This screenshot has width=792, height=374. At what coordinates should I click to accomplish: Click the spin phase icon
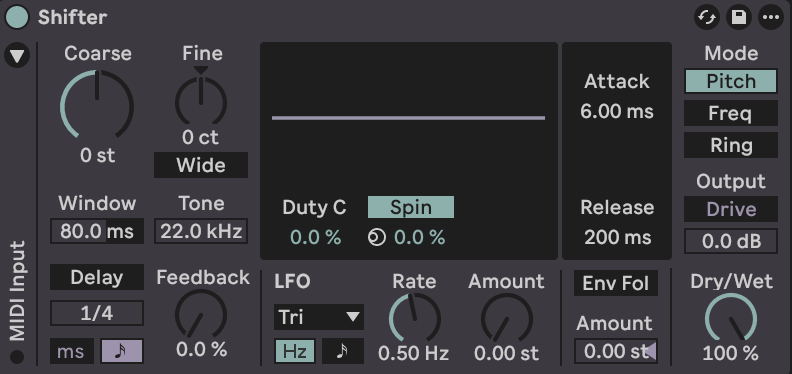pos(377,238)
